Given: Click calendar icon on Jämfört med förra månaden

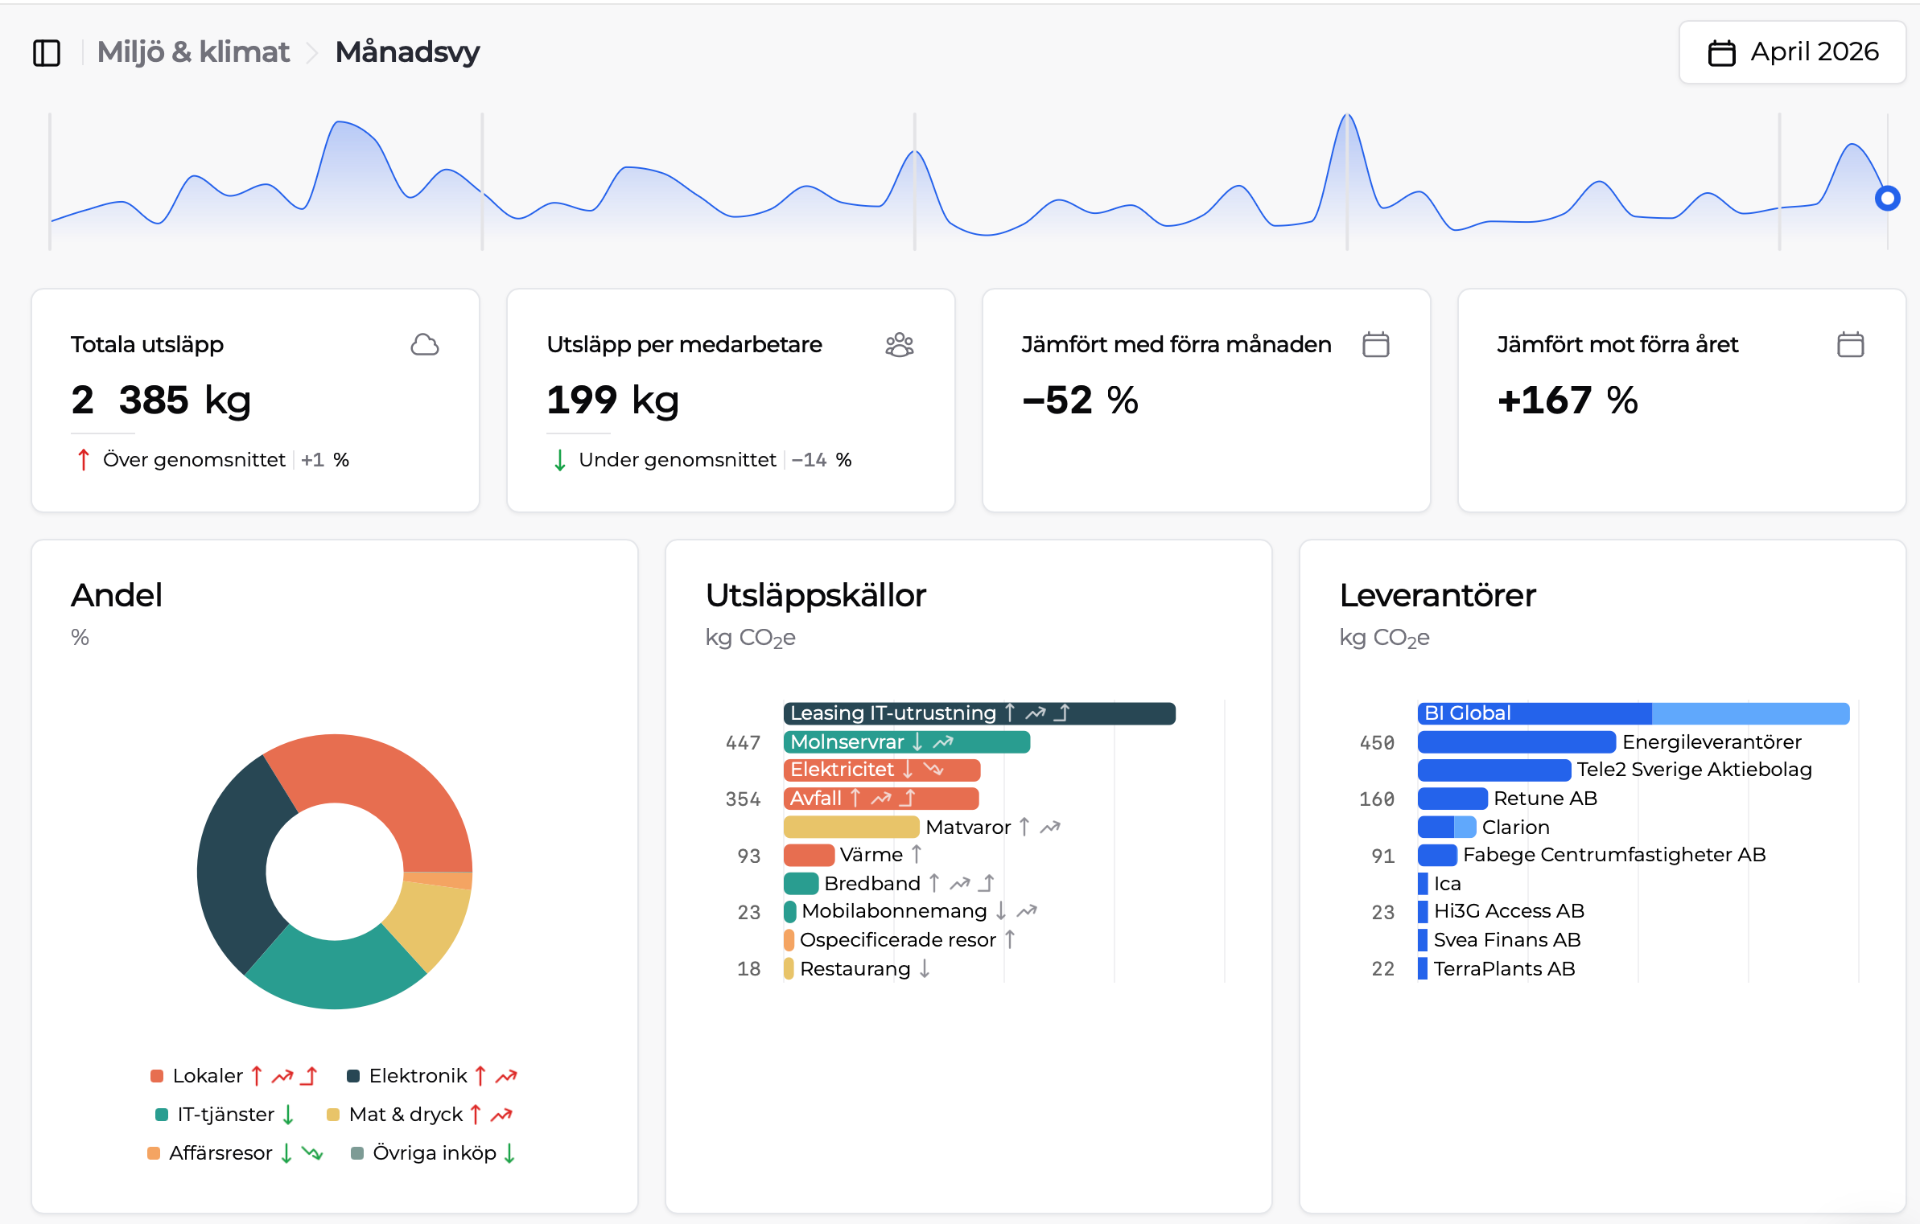Looking at the screenshot, I should pos(1376,345).
